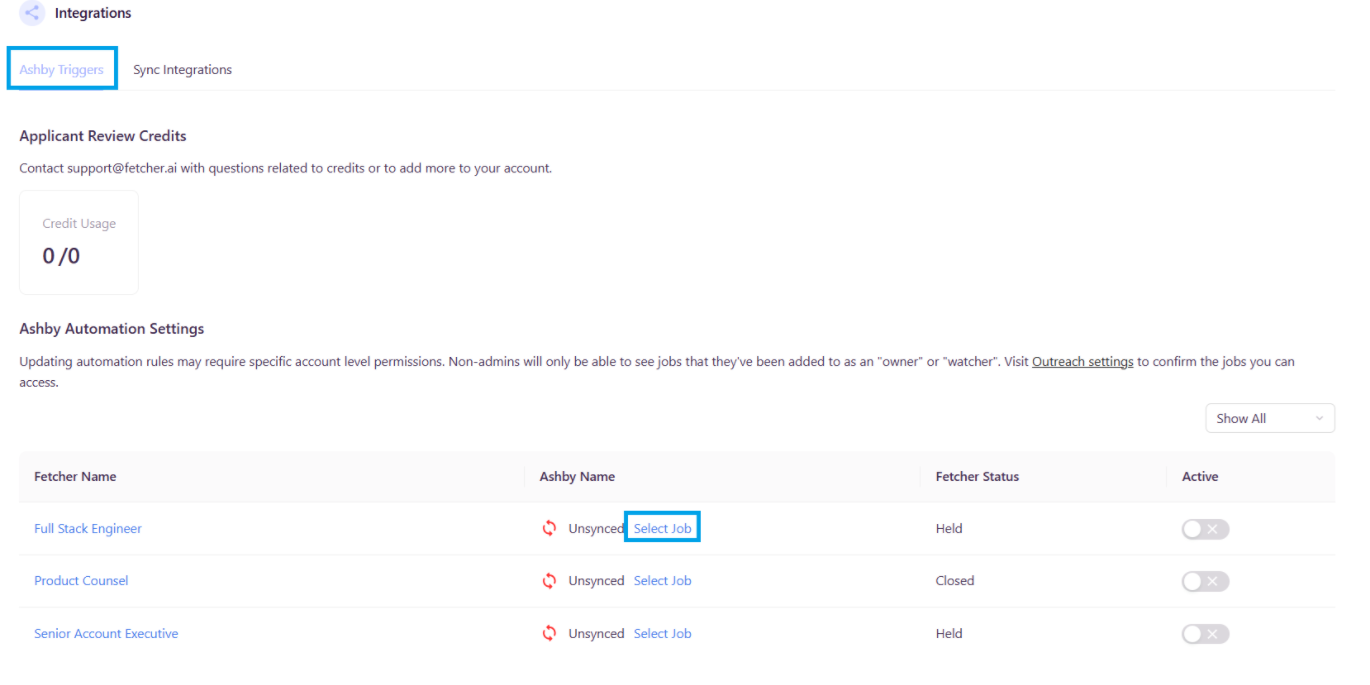Enable Active switch for Product Counsel
The height and width of the screenshot is (685, 1370).
coord(1205,581)
